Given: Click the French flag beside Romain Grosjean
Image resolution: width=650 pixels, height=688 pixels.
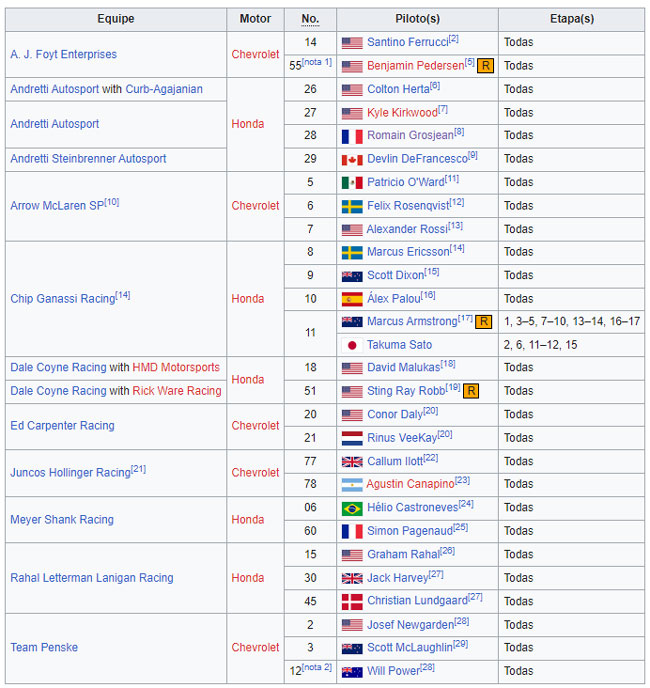Looking at the screenshot, I should pyautogui.click(x=352, y=136).
